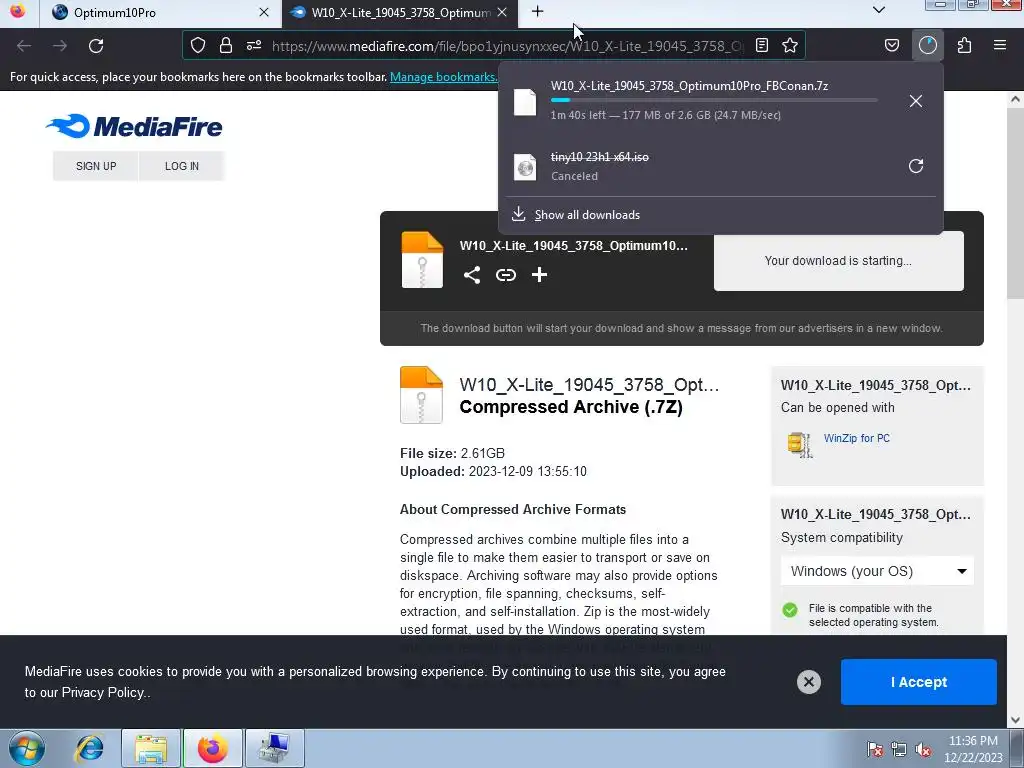This screenshot has width=1024, height=768.
Task: Go back with the back arrow
Action: click(24, 46)
